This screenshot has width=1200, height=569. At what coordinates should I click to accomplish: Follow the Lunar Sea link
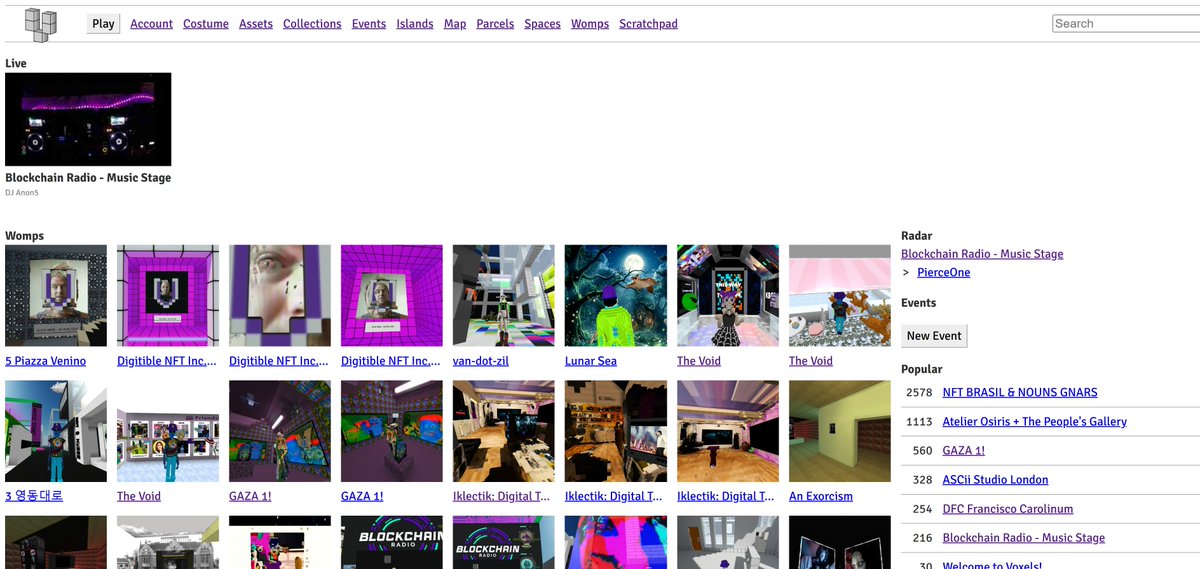591,361
